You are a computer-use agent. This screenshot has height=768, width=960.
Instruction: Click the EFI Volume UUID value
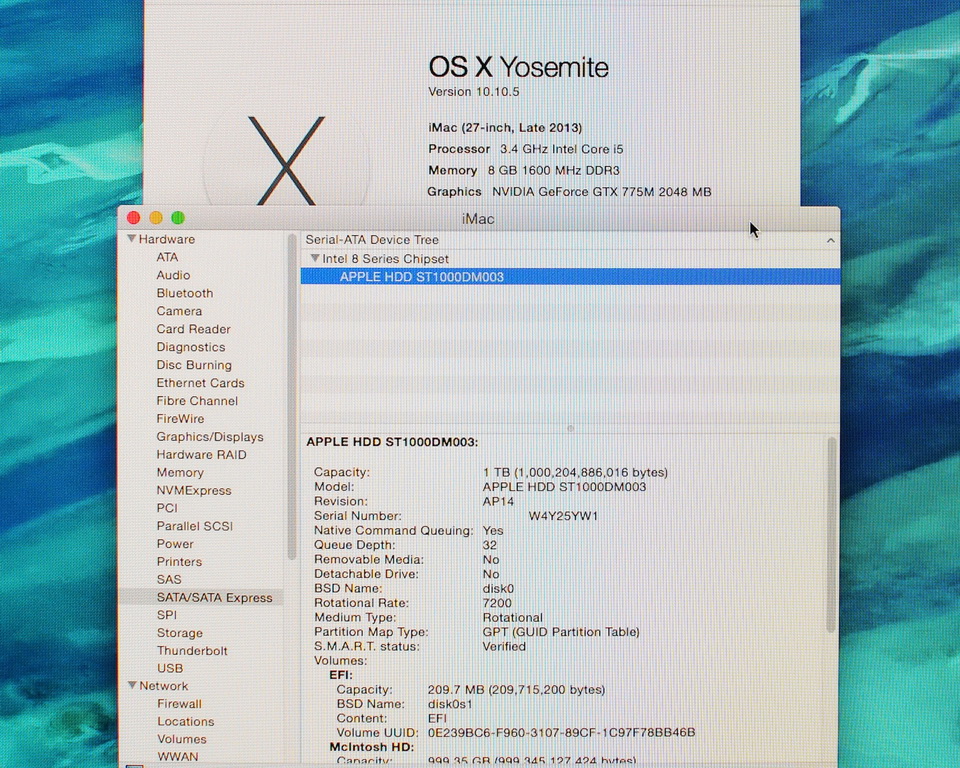click(561, 733)
